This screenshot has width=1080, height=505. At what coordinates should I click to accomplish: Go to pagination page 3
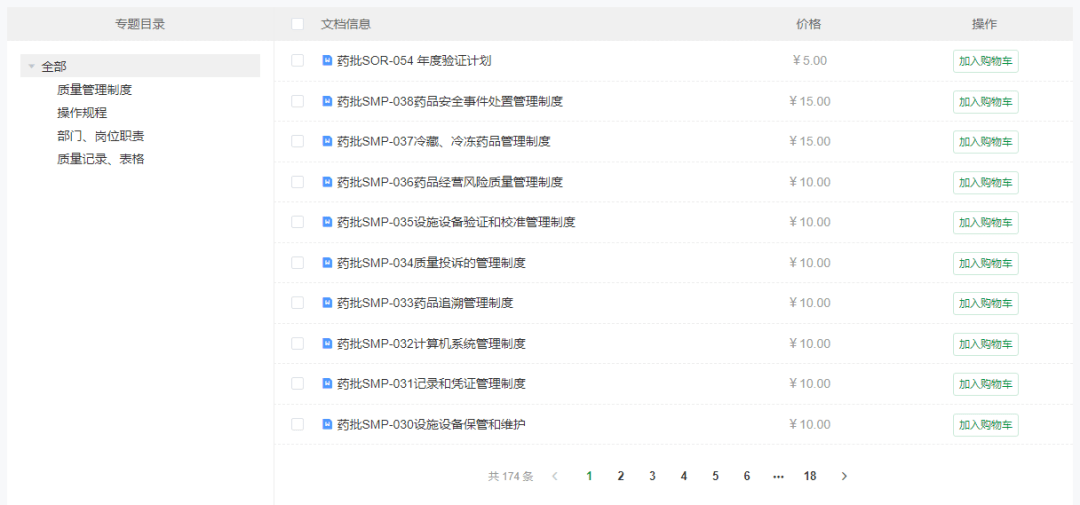(652, 476)
